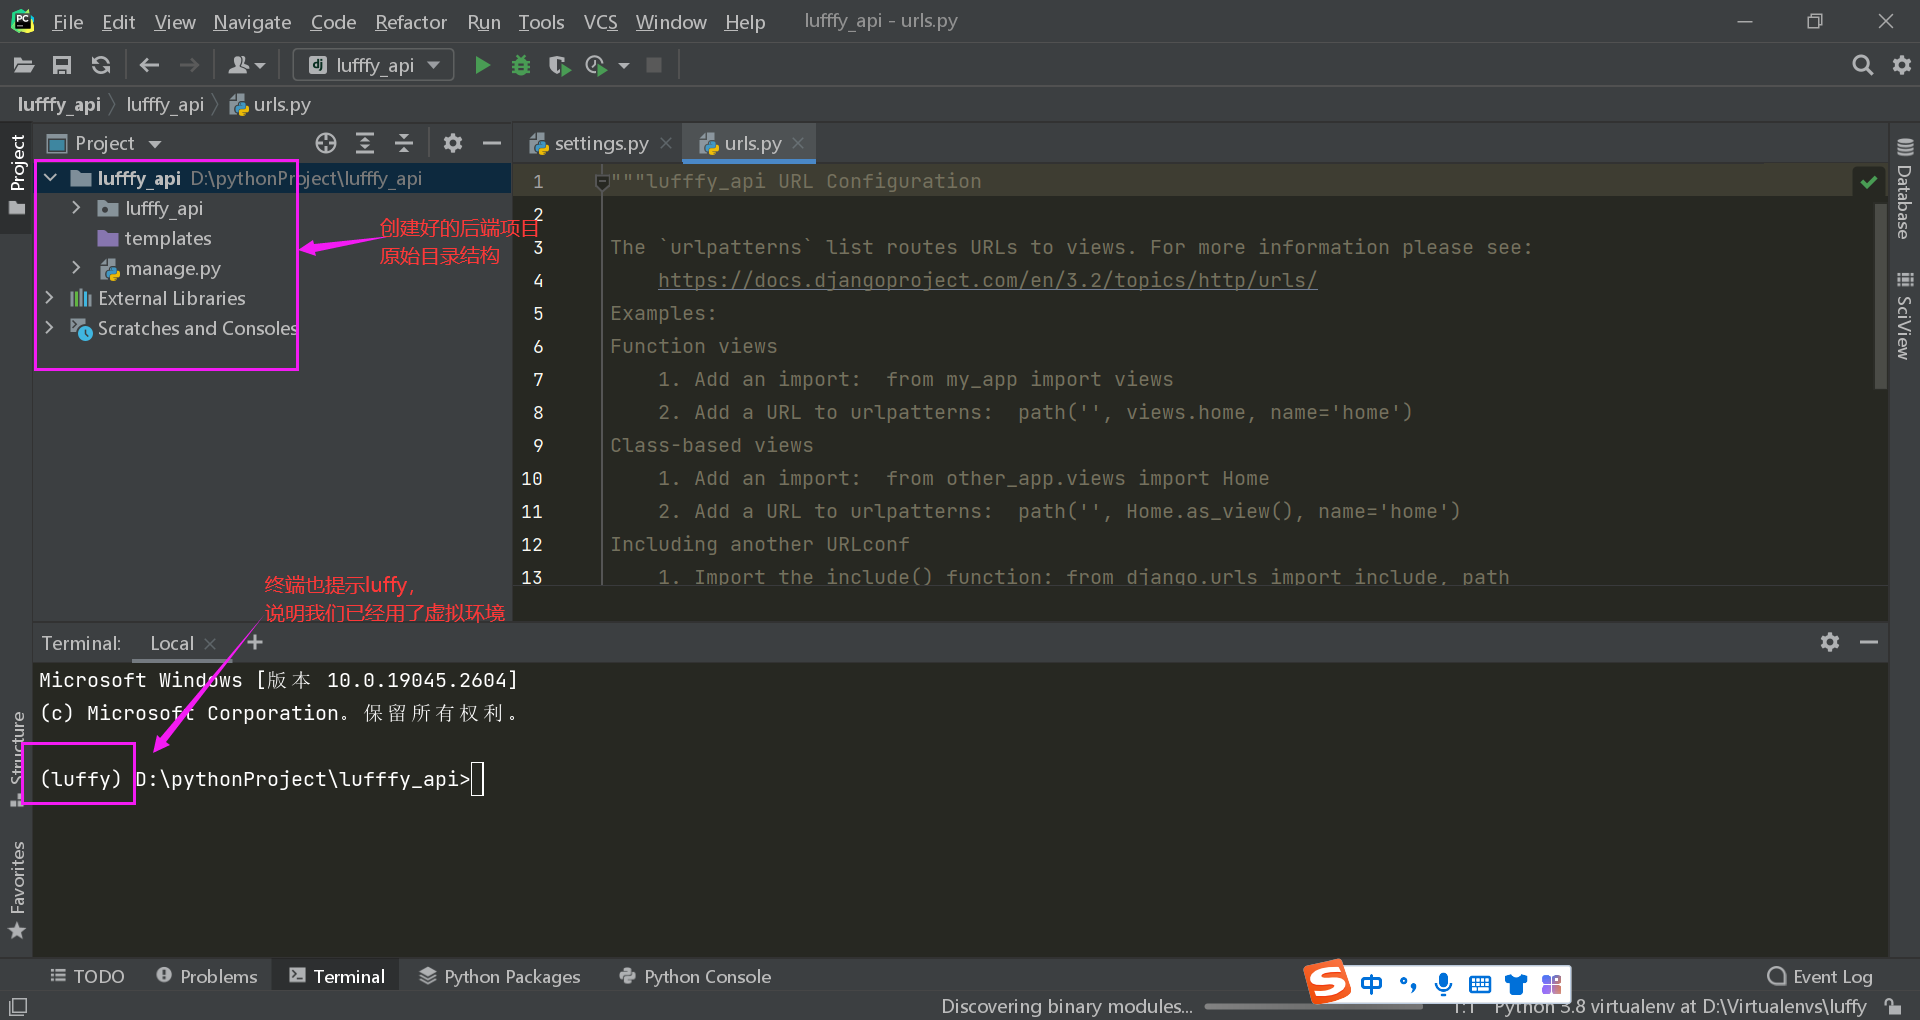
Task: Open SciView tool window
Action: tap(1904, 315)
